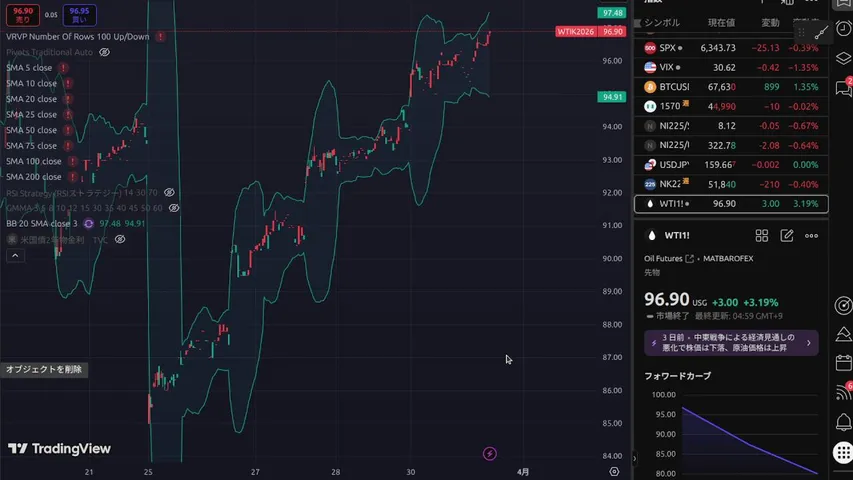Image resolution: width=853 pixels, height=480 pixels.
Task: Sort watchlist by 現在値 column header
Action: [x=721, y=22]
